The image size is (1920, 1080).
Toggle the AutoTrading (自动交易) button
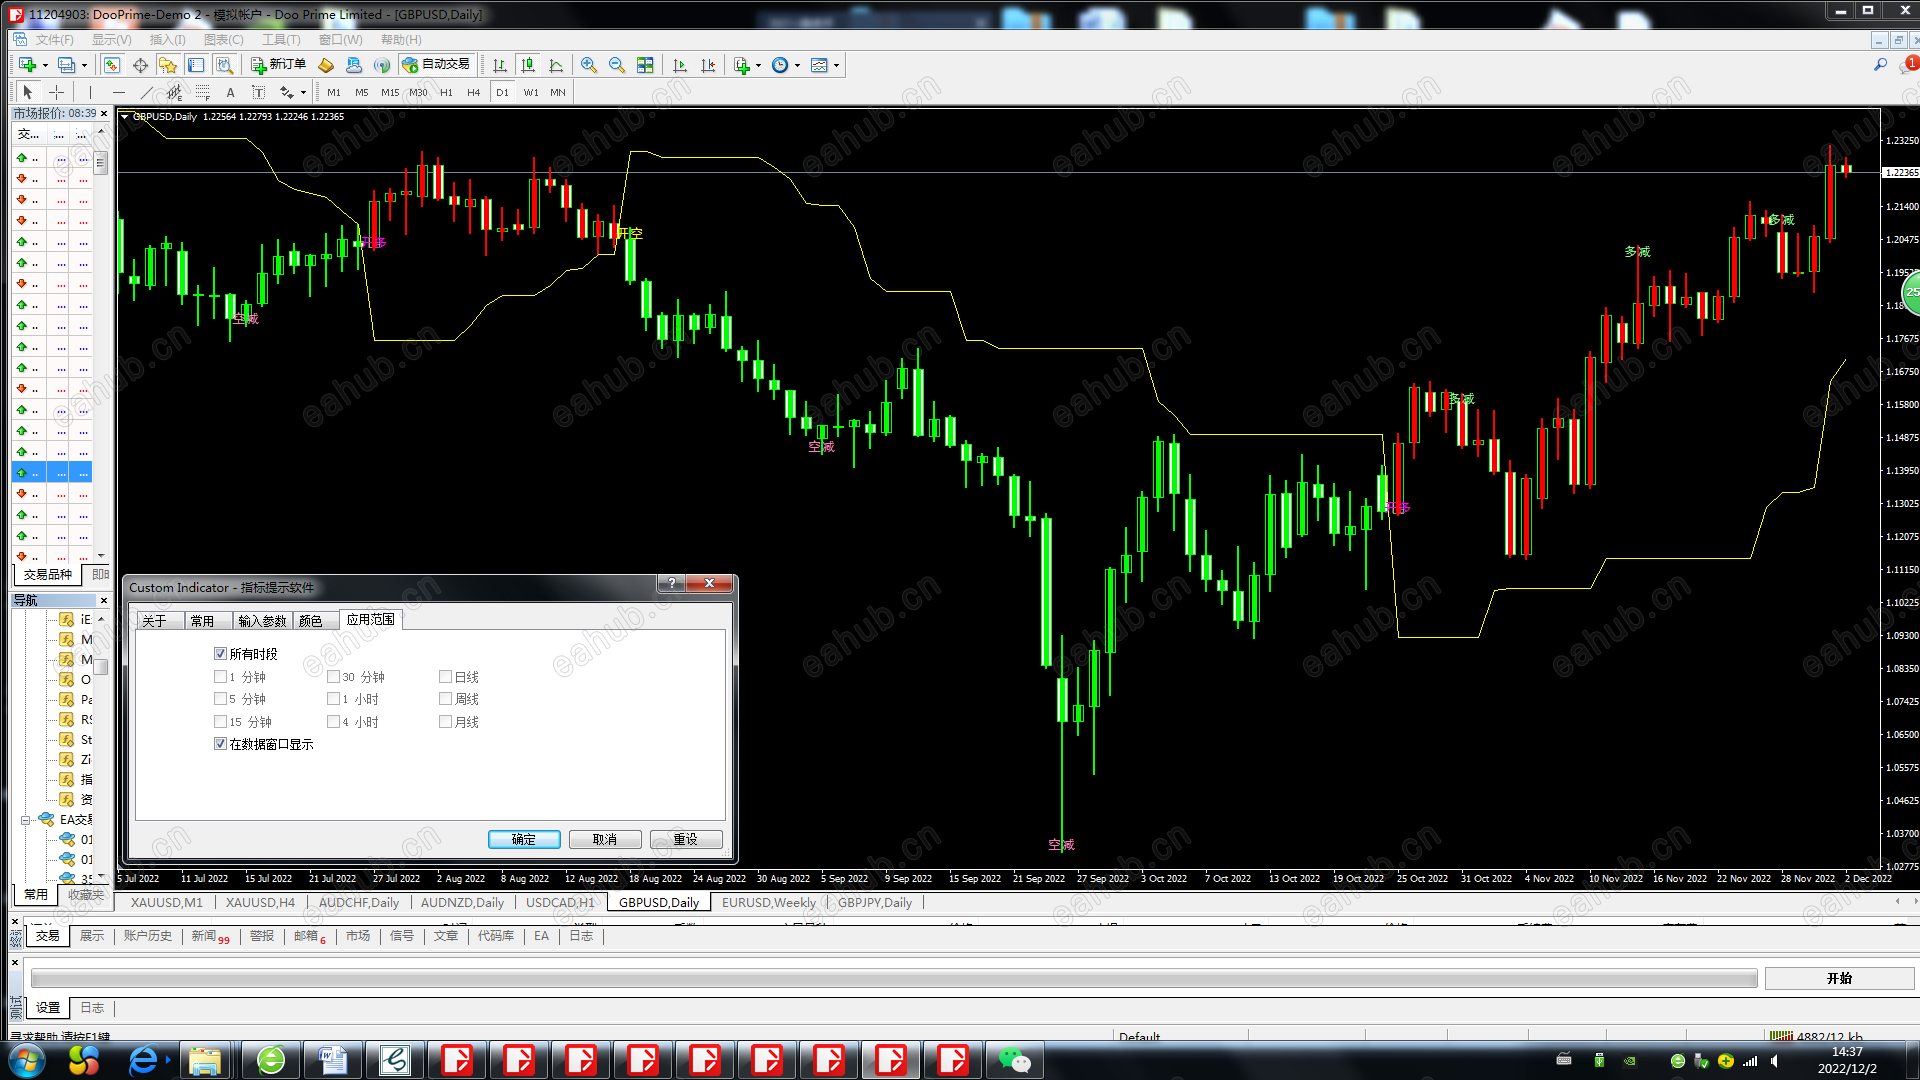pos(435,65)
